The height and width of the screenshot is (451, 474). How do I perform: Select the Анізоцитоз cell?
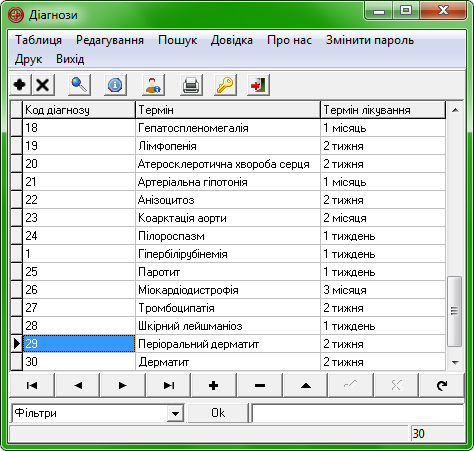pyautogui.click(x=228, y=200)
